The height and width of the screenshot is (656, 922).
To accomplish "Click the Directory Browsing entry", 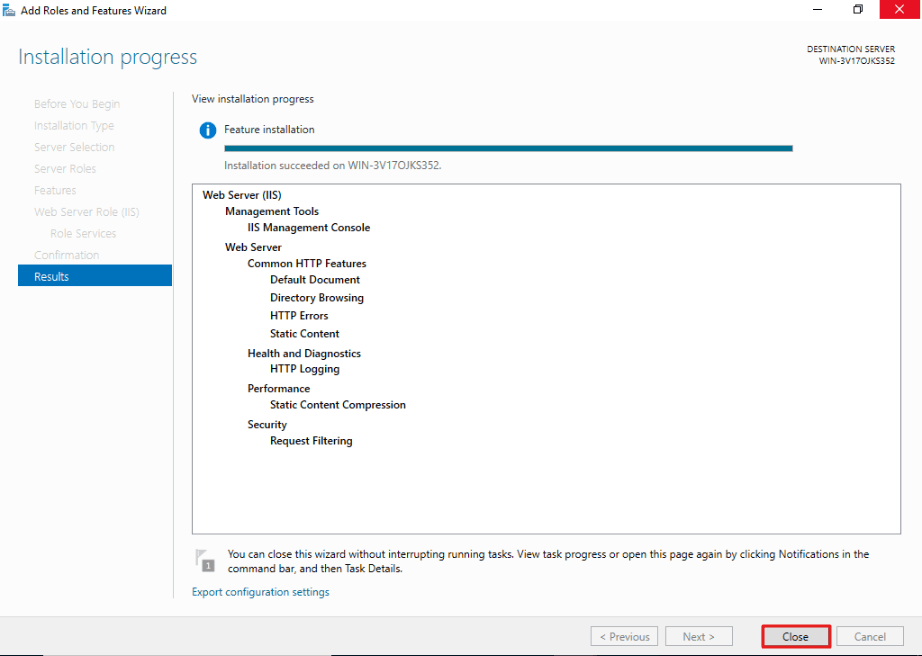I will pyautogui.click(x=317, y=298).
